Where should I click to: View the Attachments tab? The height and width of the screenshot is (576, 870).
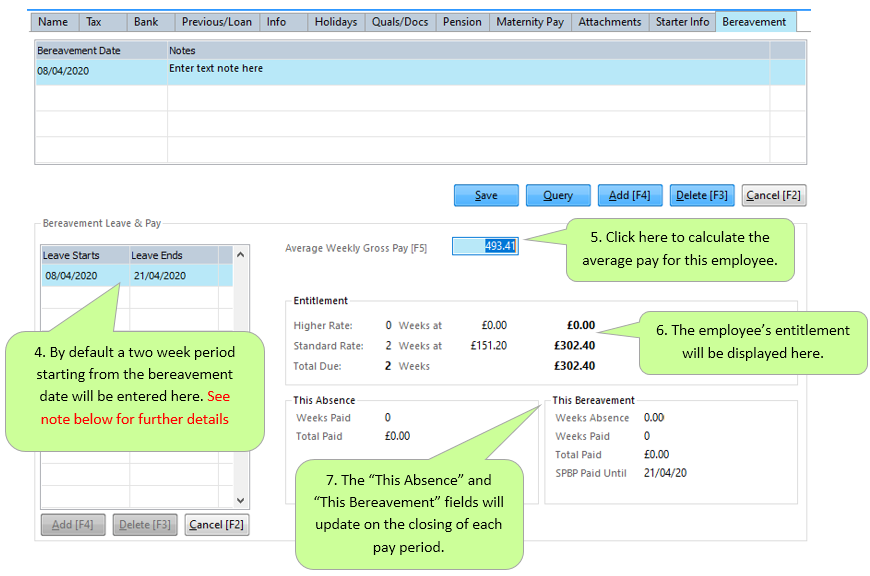click(x=609, y=22)
